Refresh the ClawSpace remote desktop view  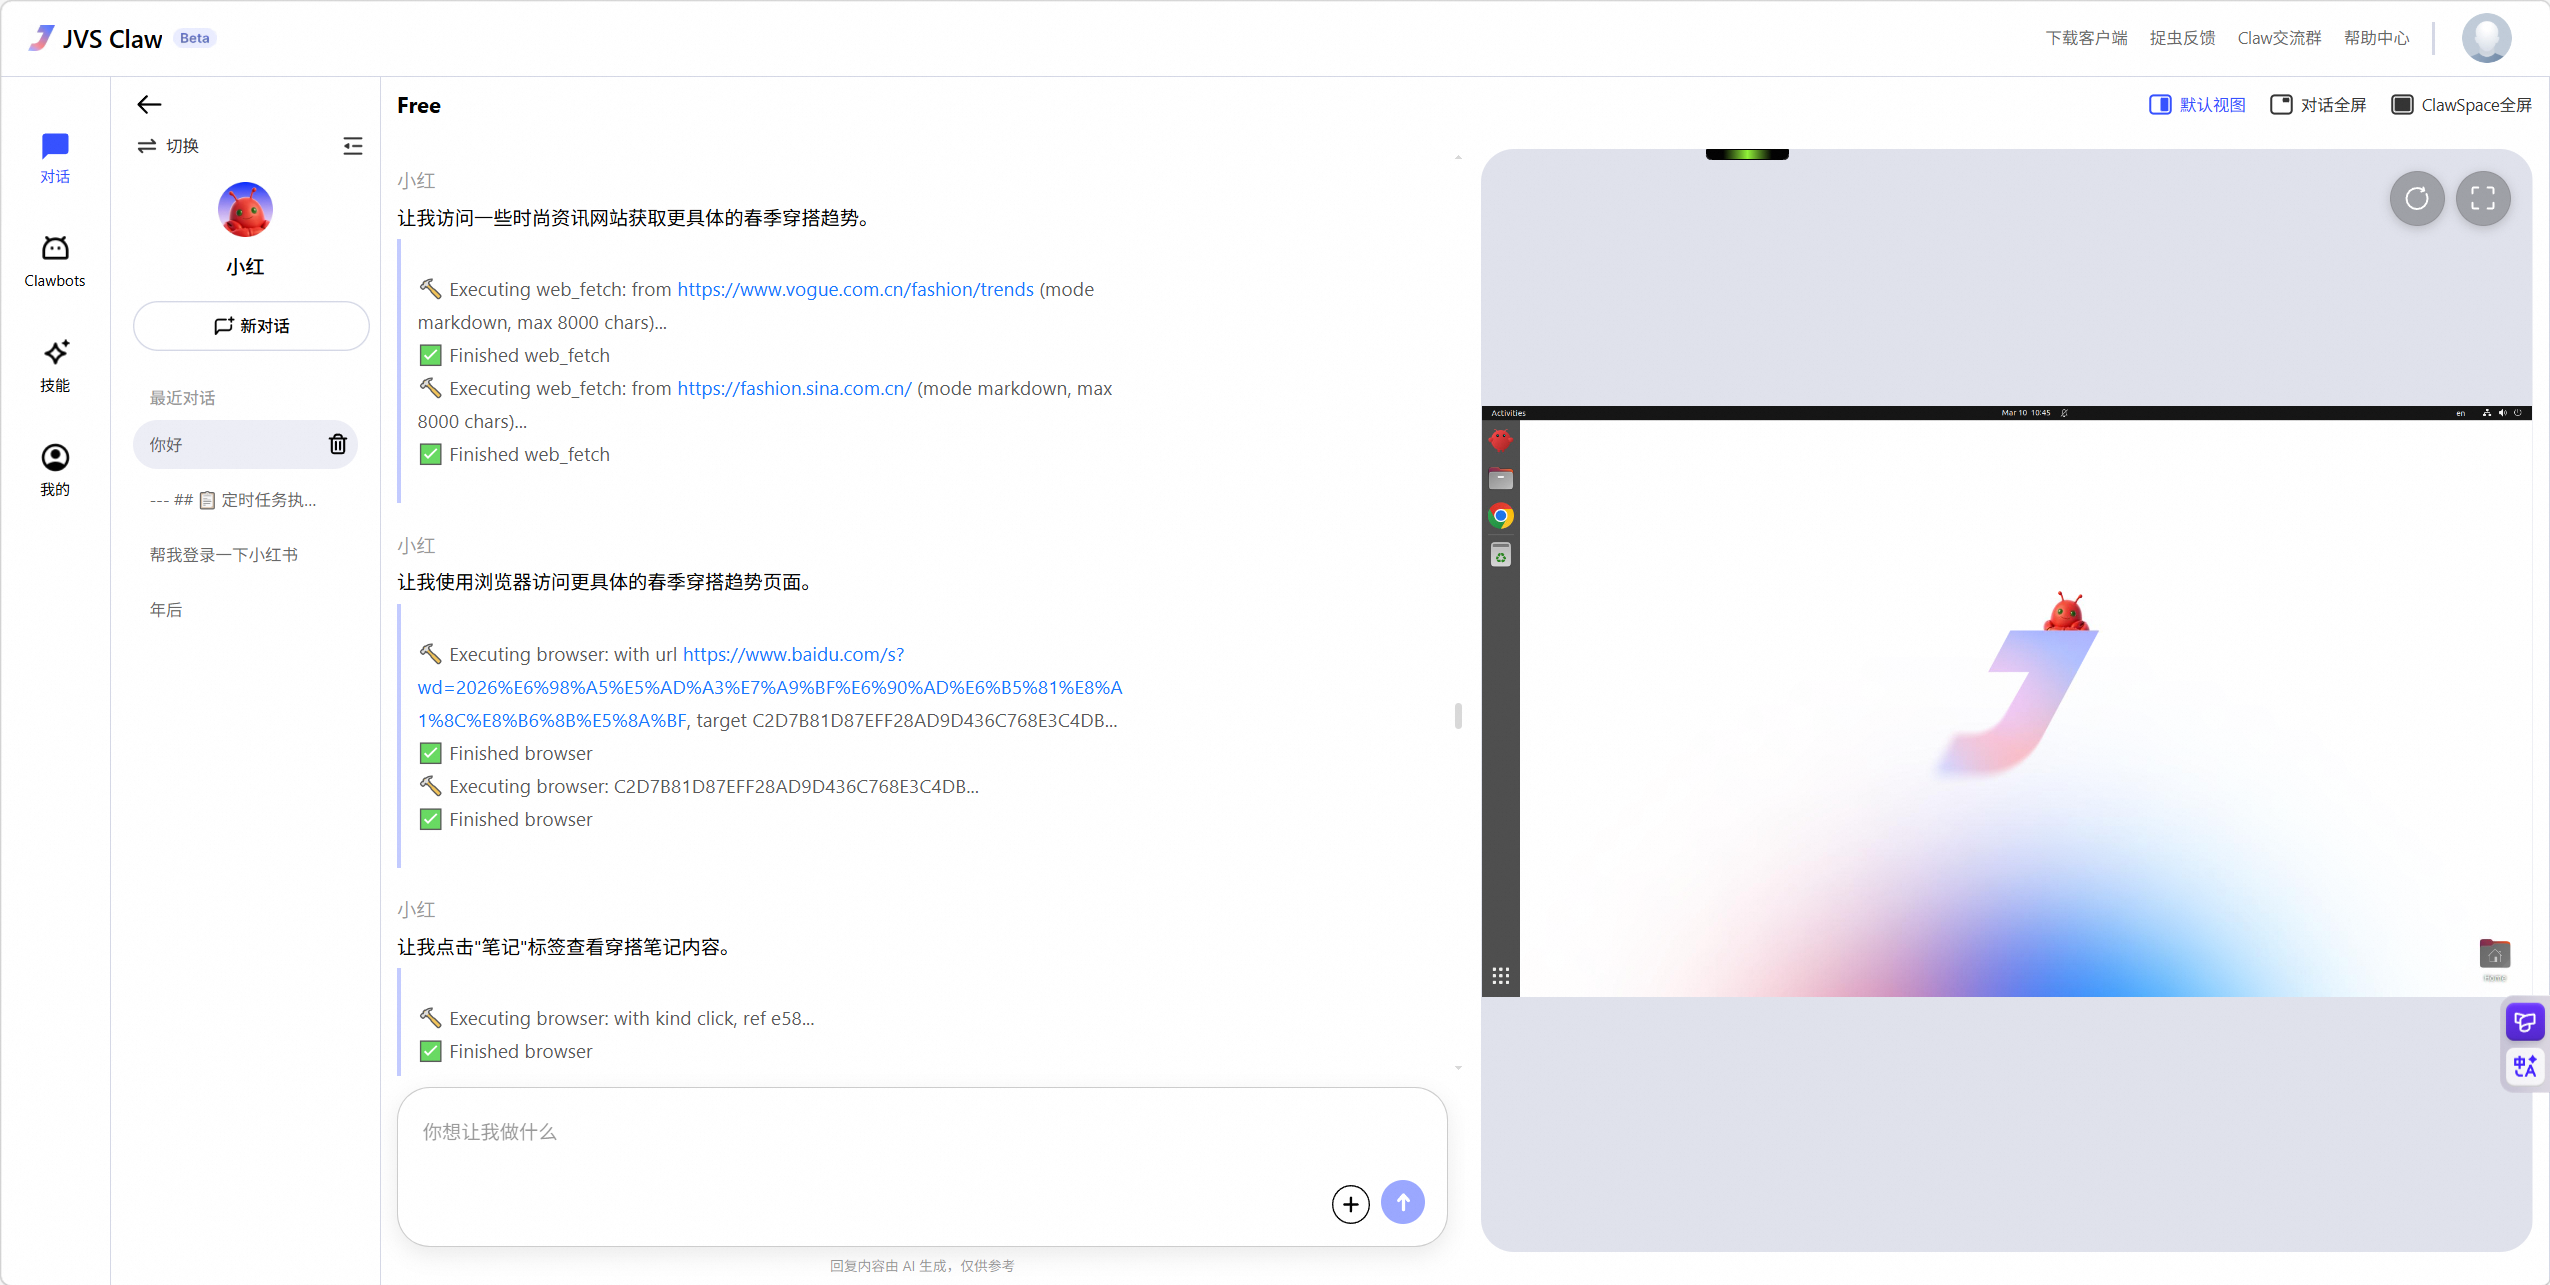2416,199
